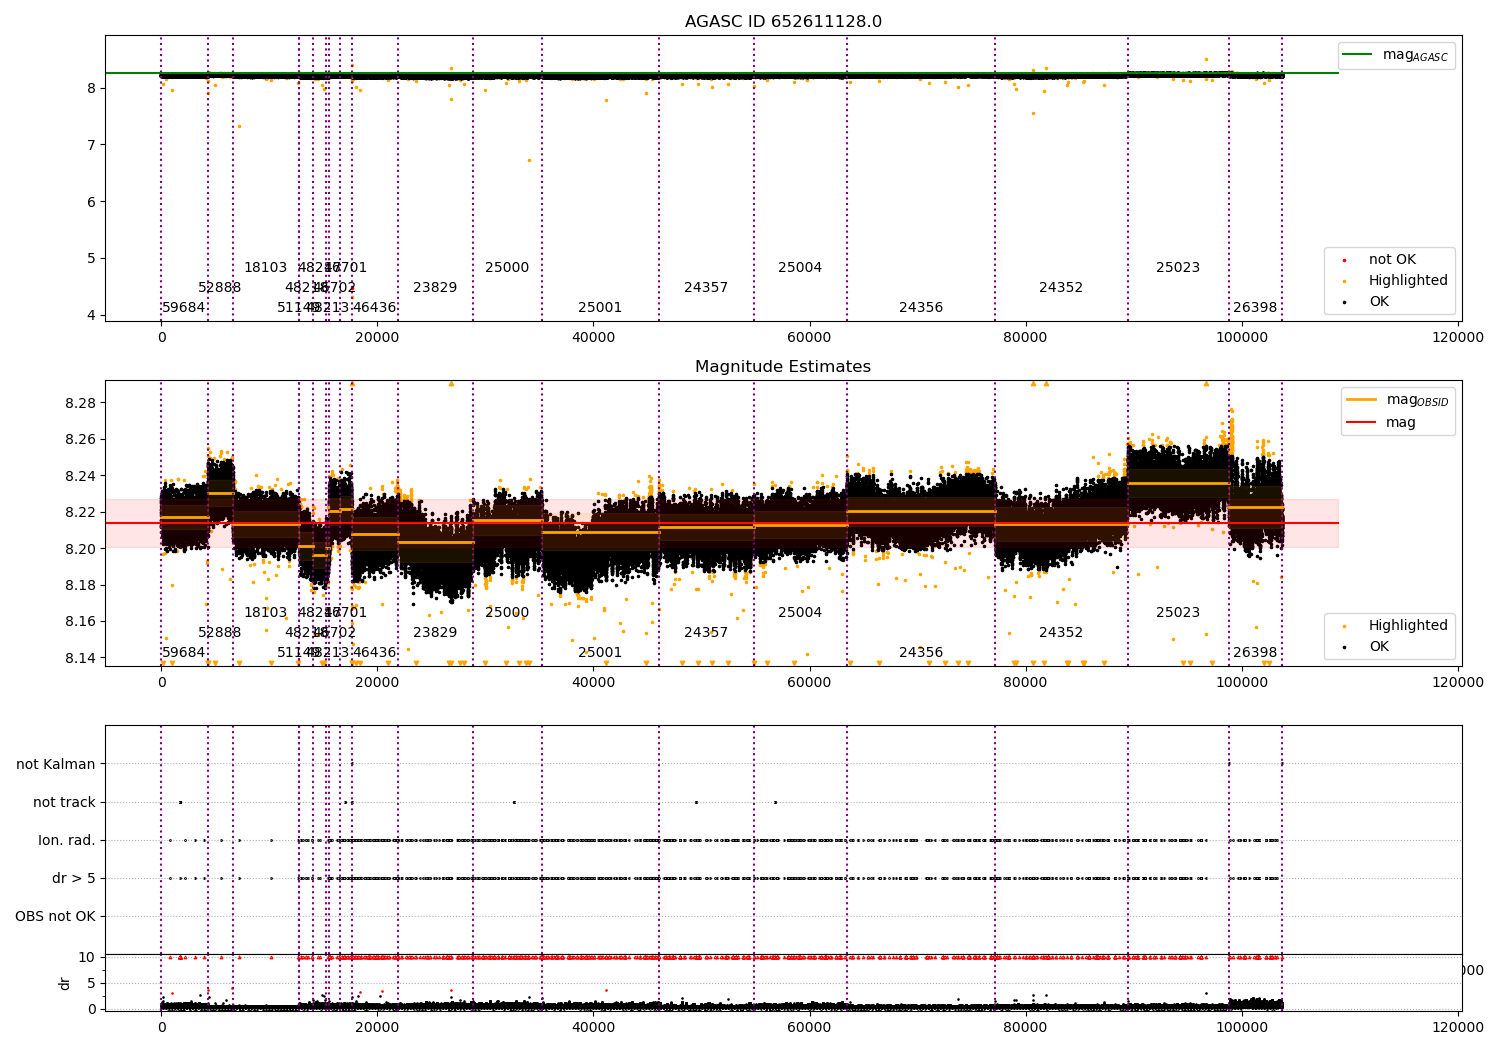Select the mag AGASC legend entry

1397,55
